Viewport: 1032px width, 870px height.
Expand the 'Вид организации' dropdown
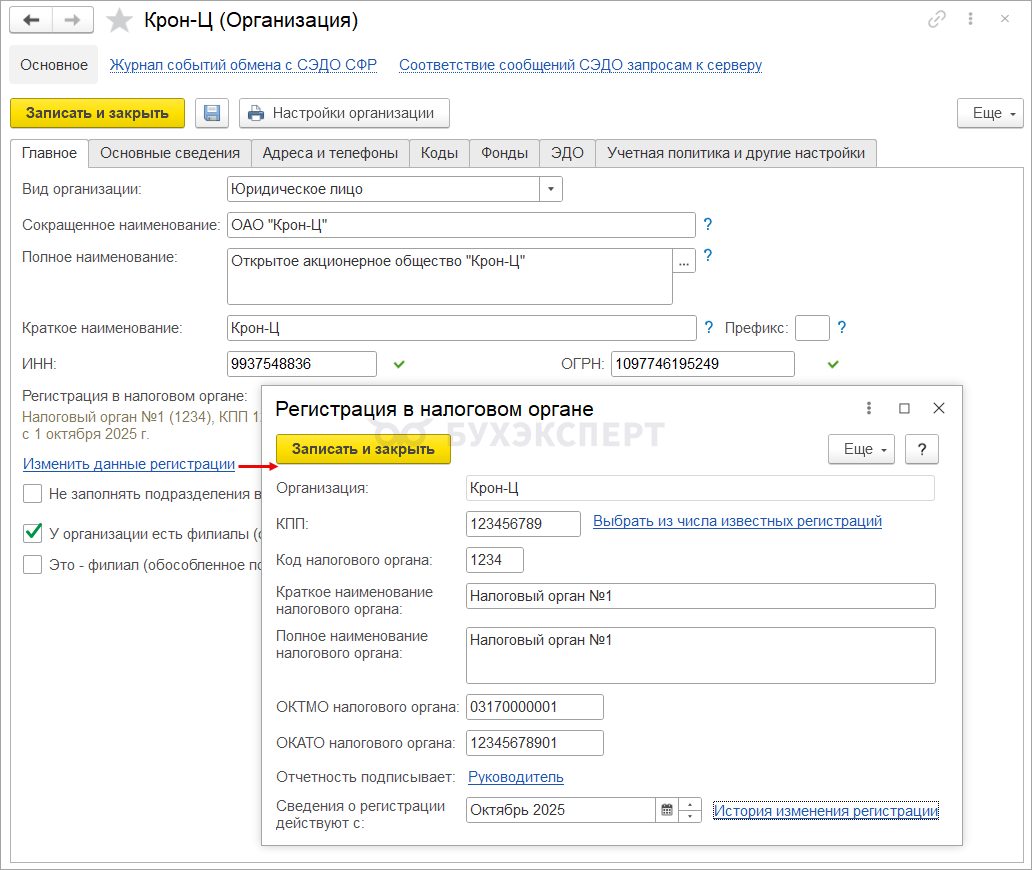[x=551, y=189]
